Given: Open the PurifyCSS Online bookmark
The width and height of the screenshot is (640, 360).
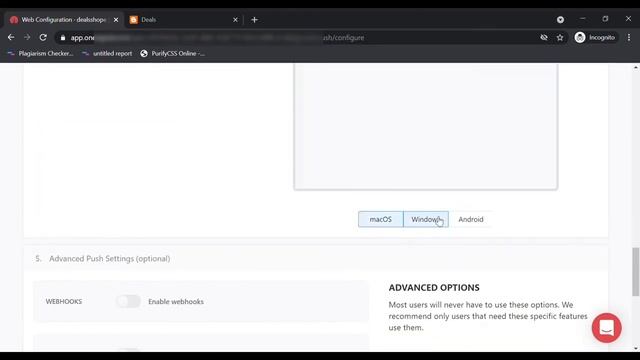Looking at the screenshot, I should [x=172, y=53].
